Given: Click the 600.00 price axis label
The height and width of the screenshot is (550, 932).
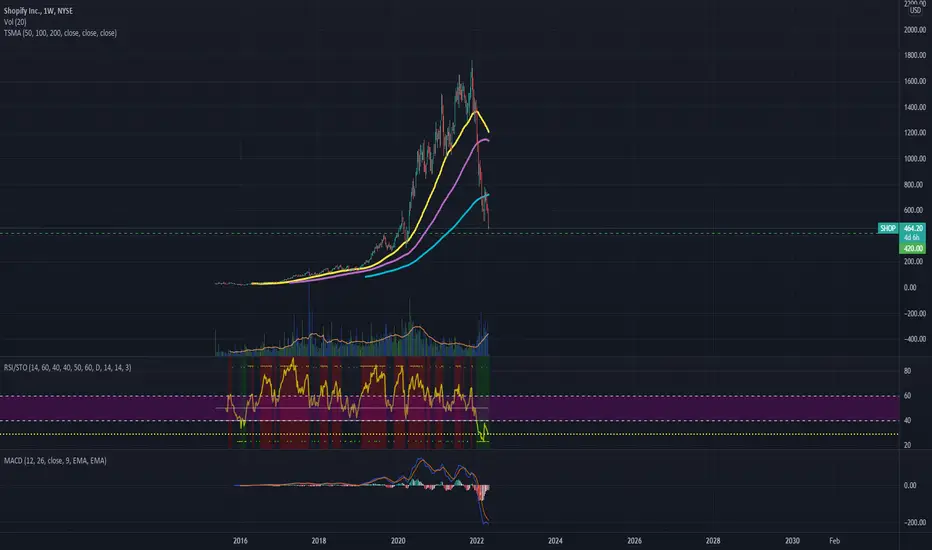Looking at the screenshot, I should 914,210.
